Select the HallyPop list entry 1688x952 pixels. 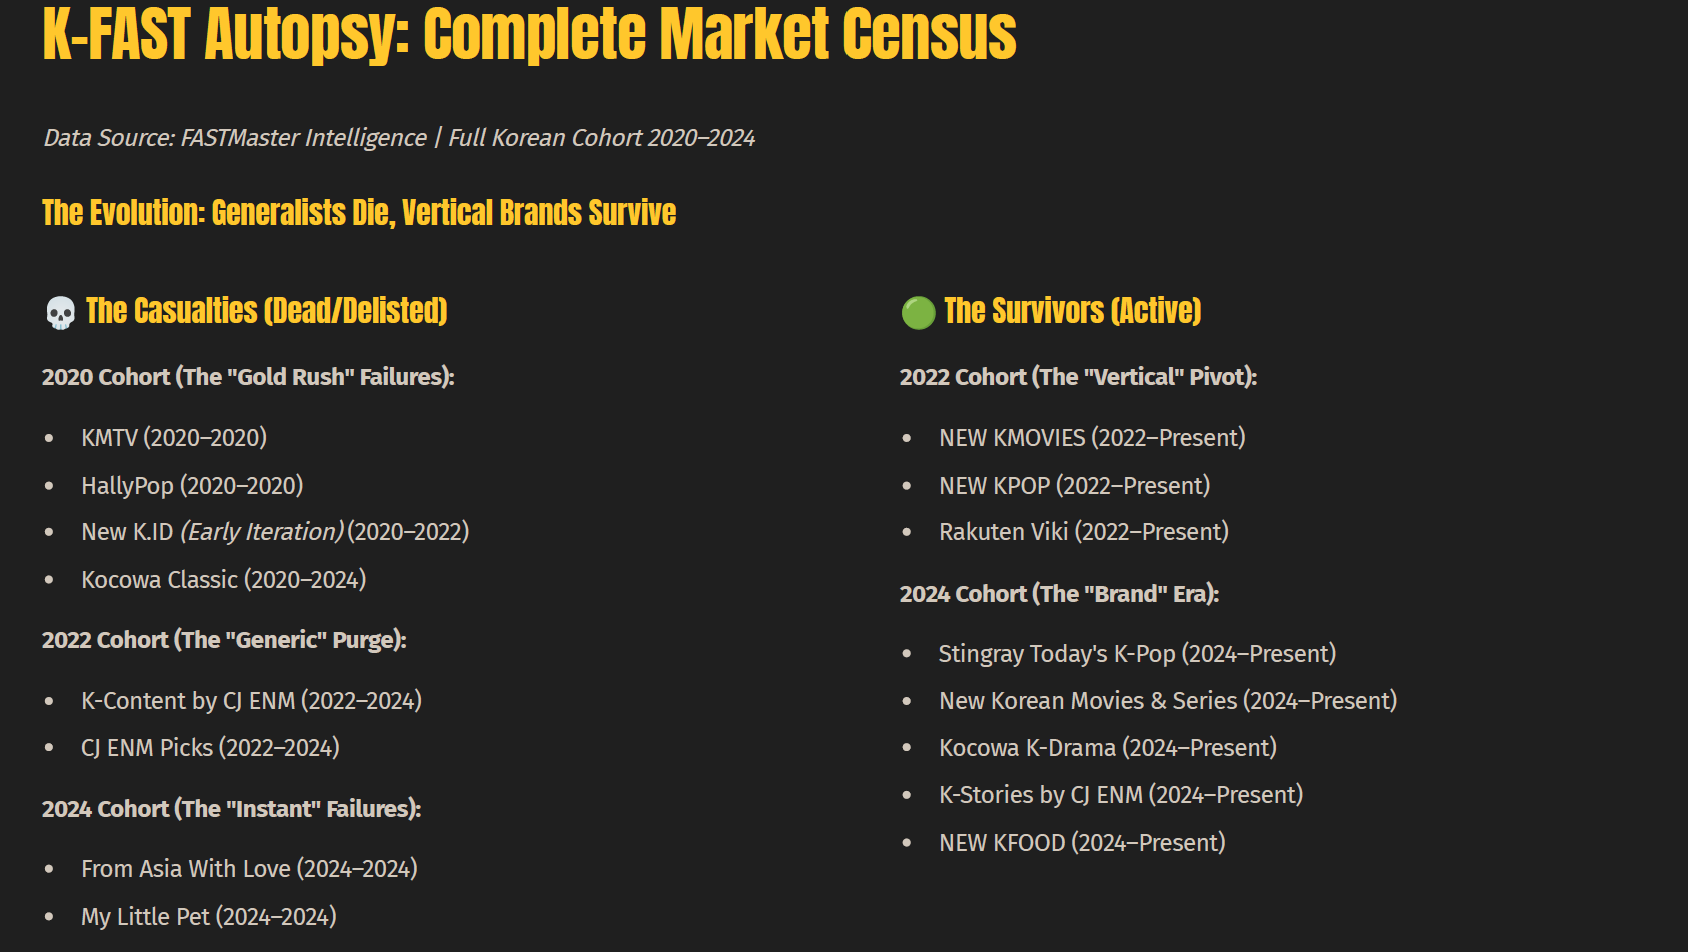click(192, 486)
